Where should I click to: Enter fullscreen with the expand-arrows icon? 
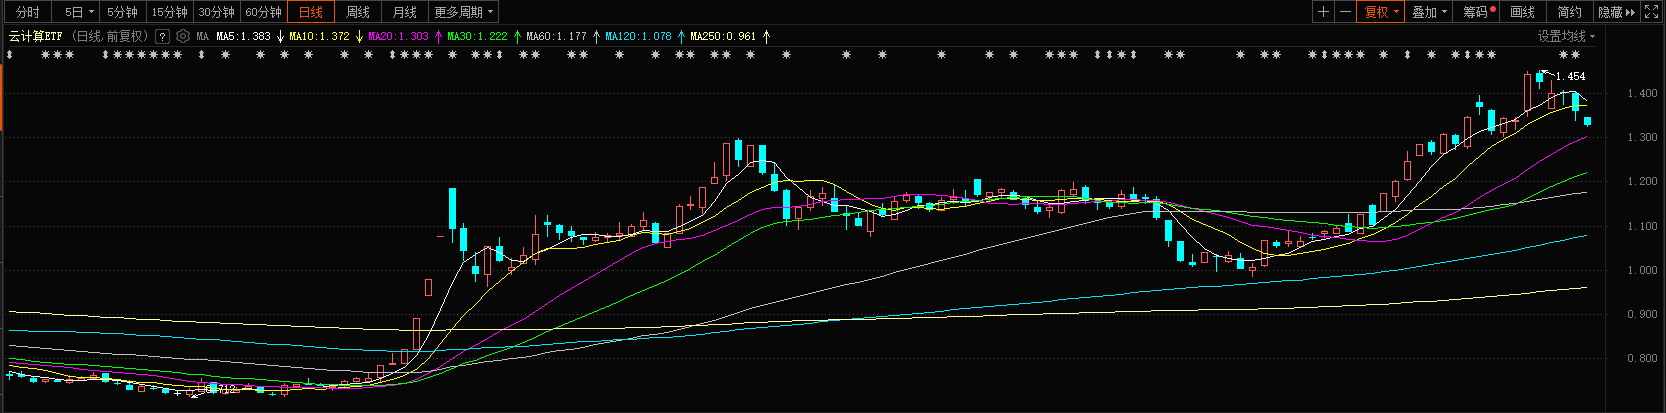tap(1652, 12)
